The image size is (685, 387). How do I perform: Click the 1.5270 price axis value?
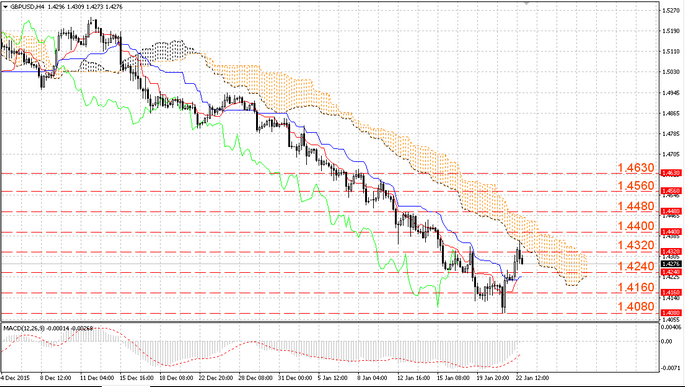pos(671,10)
